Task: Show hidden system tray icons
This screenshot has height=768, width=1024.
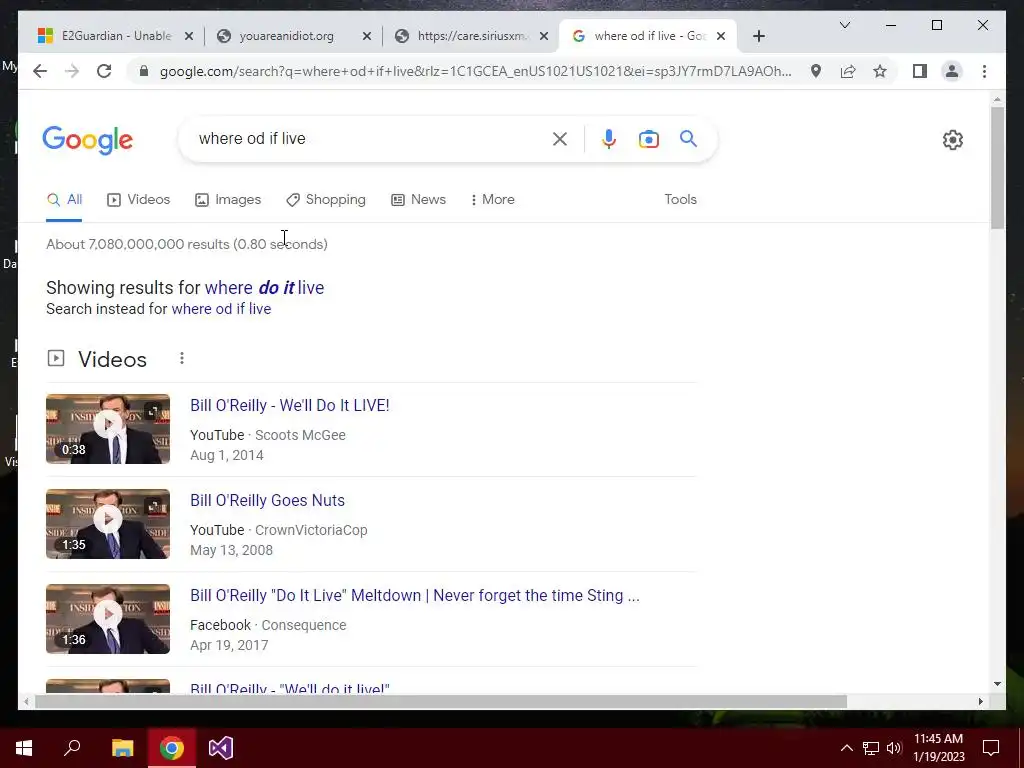Action: [x=846, y=748]
